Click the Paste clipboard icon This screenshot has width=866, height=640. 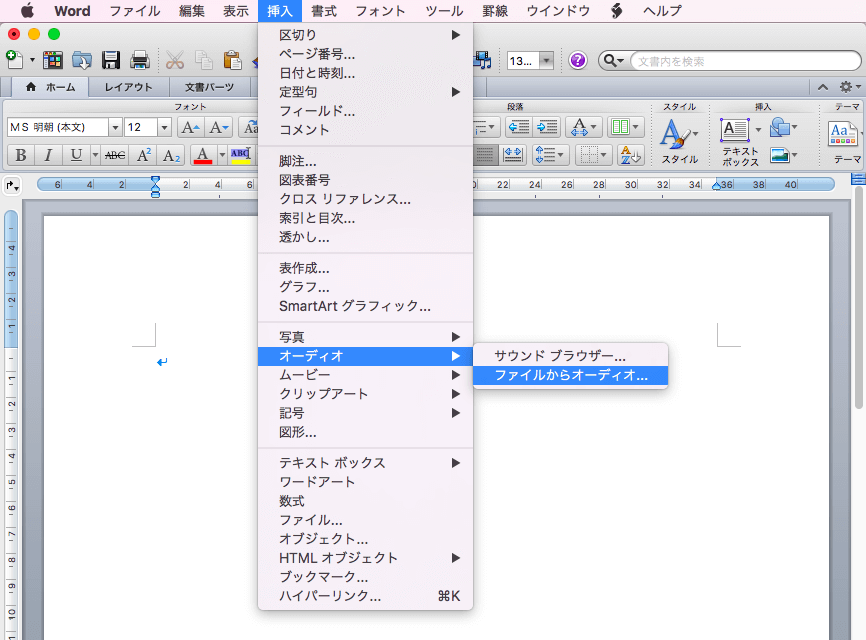point(233,60)
